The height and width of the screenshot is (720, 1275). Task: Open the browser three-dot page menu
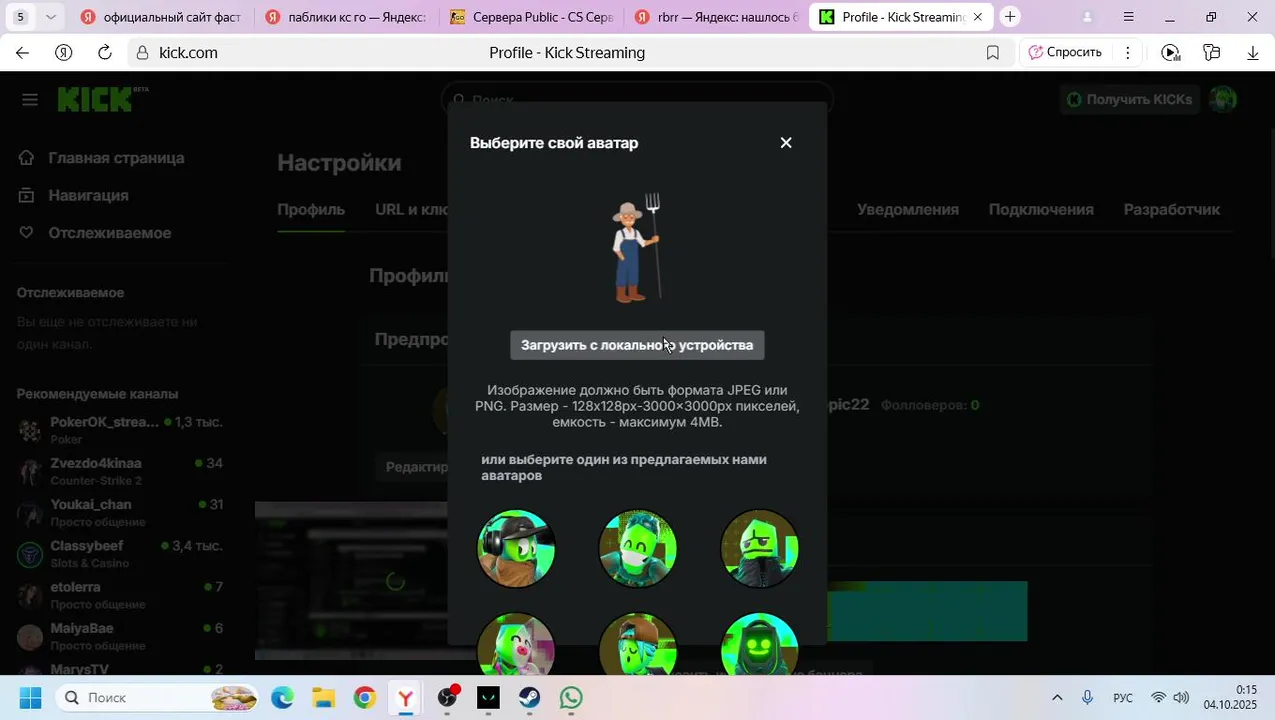pos(1127,53)
